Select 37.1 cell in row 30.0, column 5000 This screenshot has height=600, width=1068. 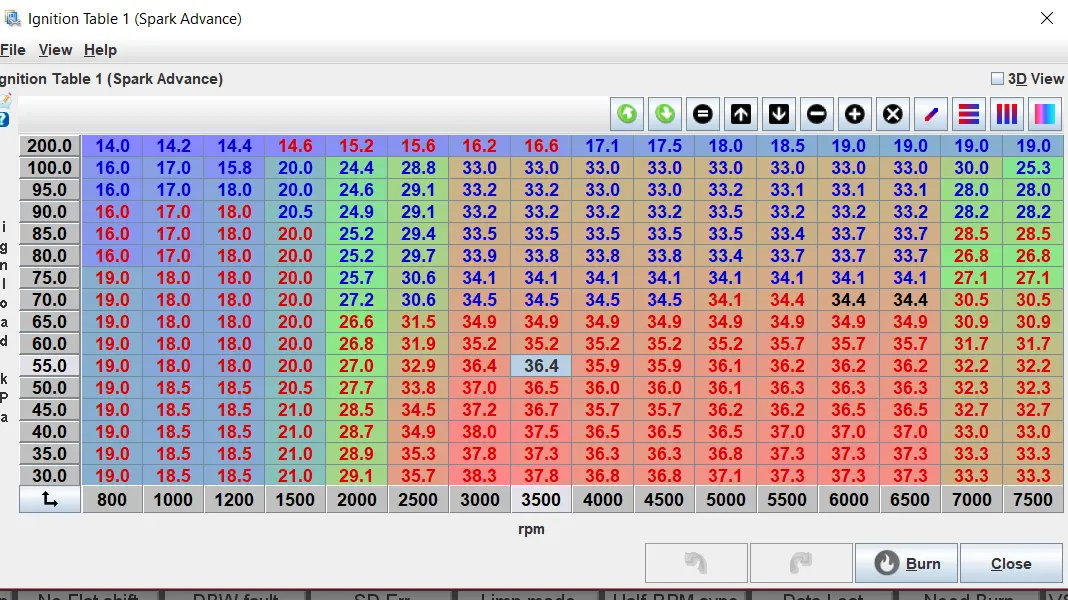[x=725, y=475]
